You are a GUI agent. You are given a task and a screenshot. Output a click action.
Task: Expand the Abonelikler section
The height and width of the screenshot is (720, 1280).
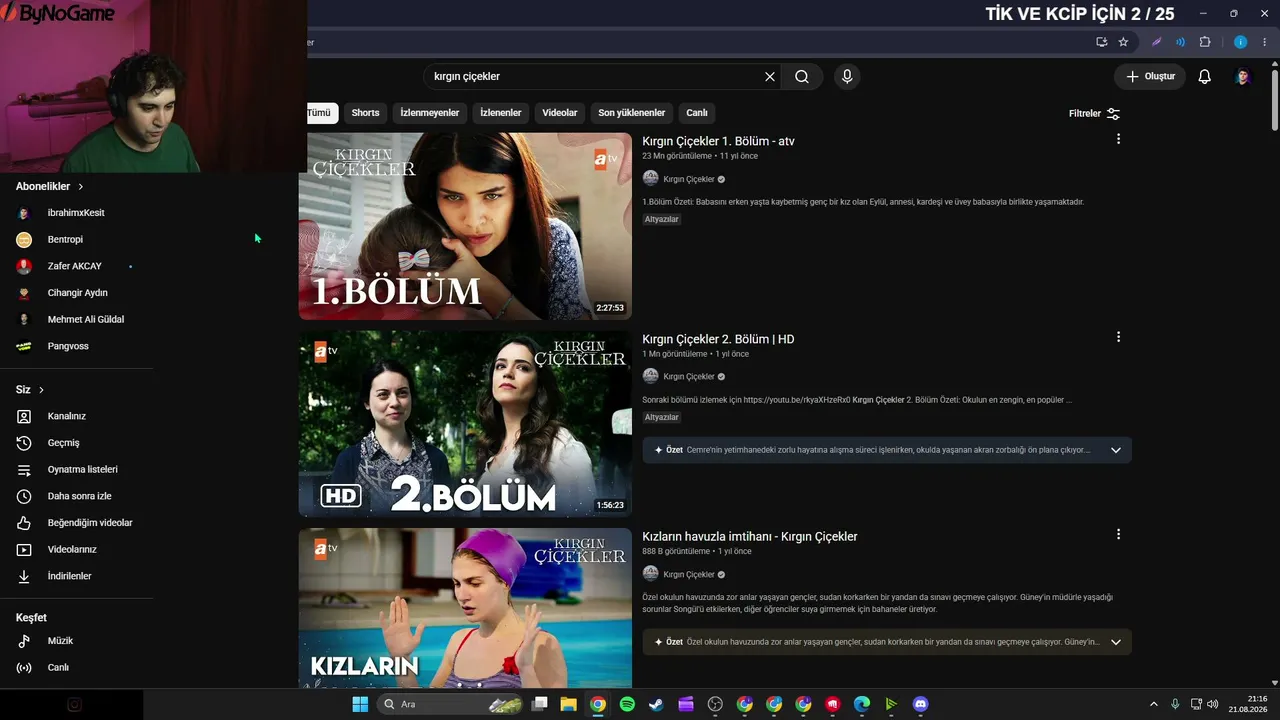[50, 187]
